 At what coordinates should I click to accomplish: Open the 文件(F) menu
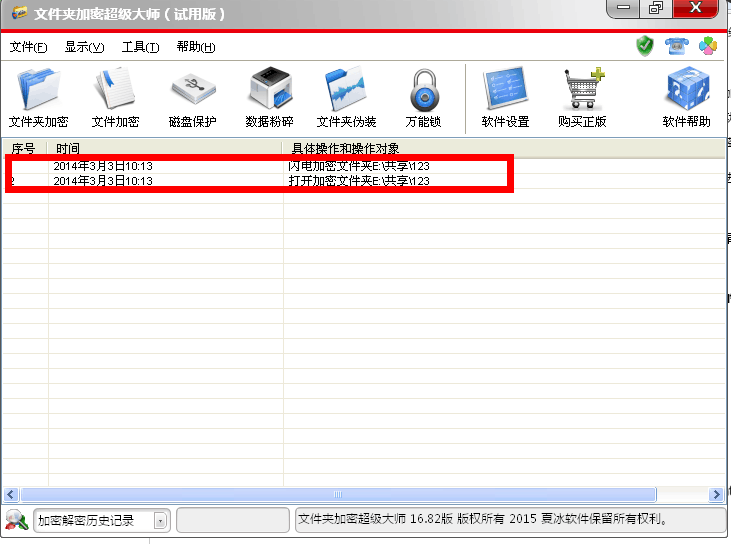pos(28,47)
